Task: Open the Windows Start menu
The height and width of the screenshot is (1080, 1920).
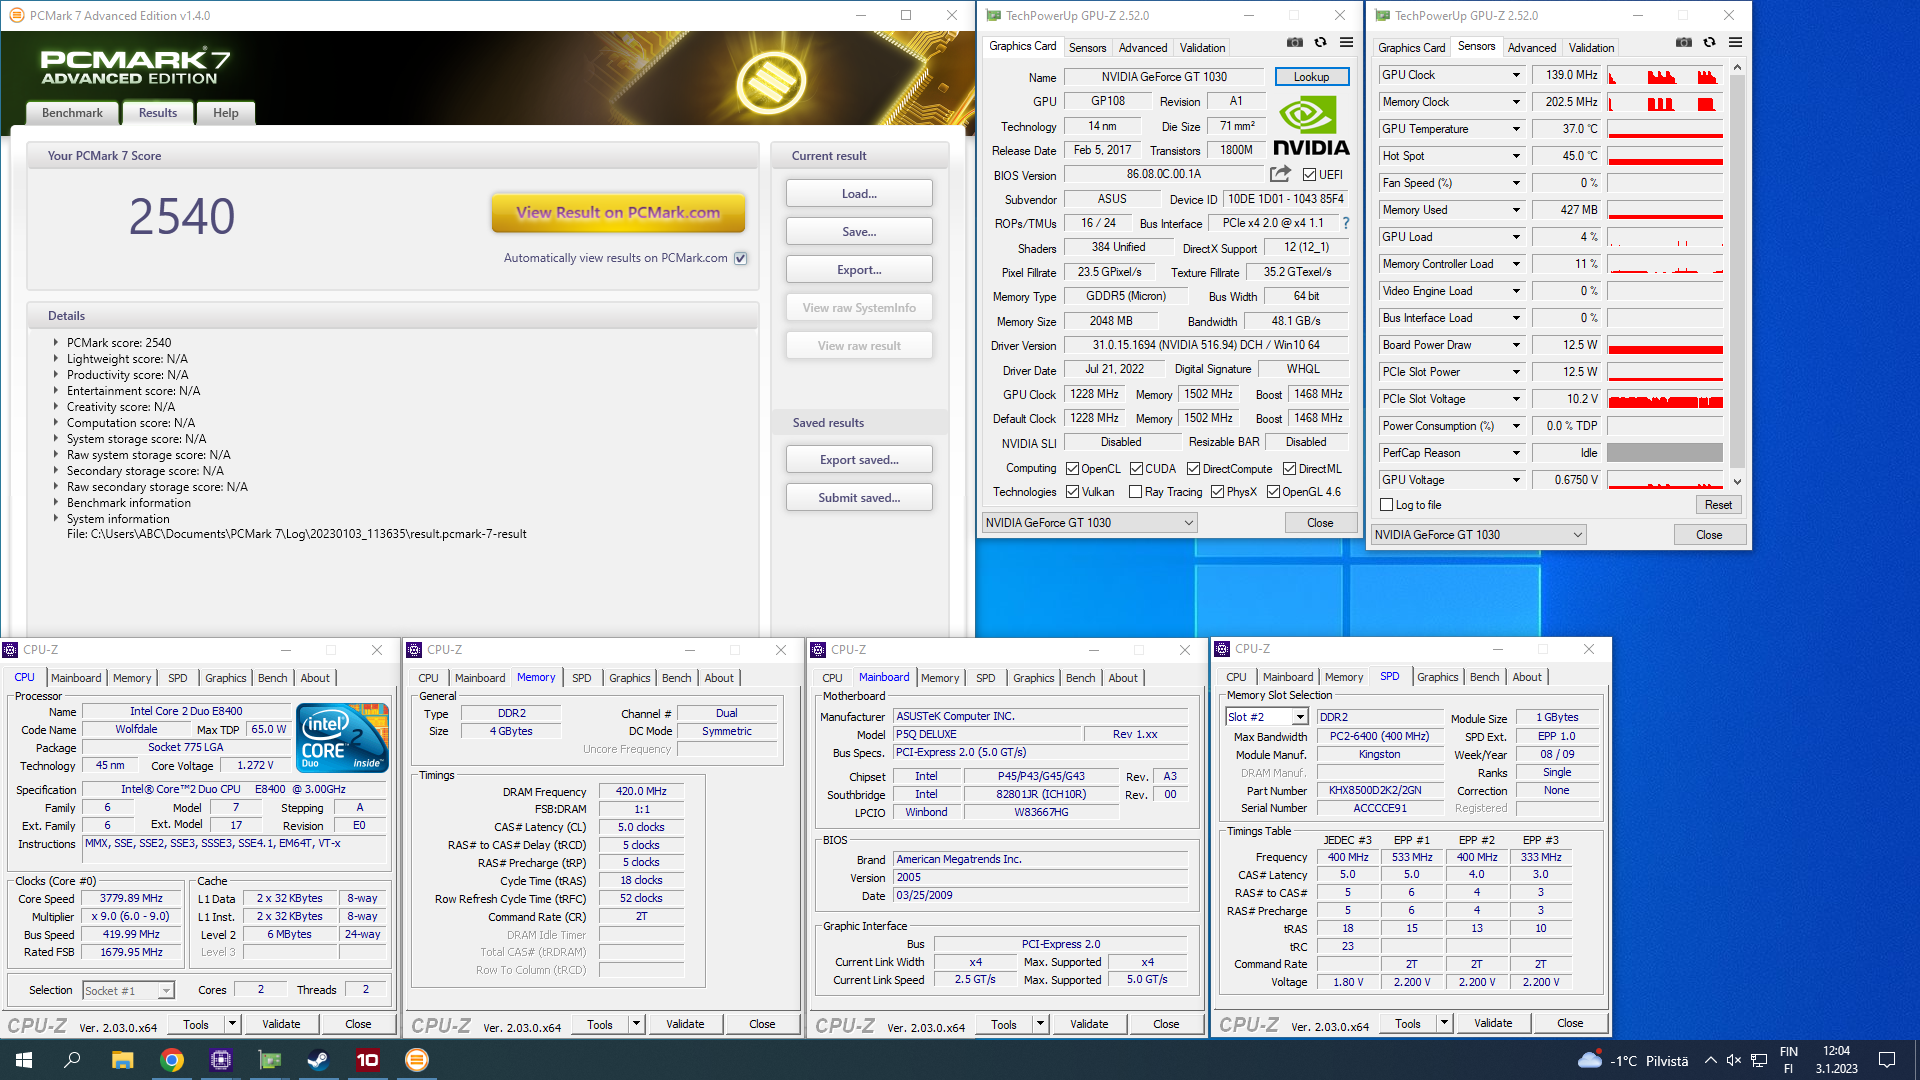Action: point(24,1060)
